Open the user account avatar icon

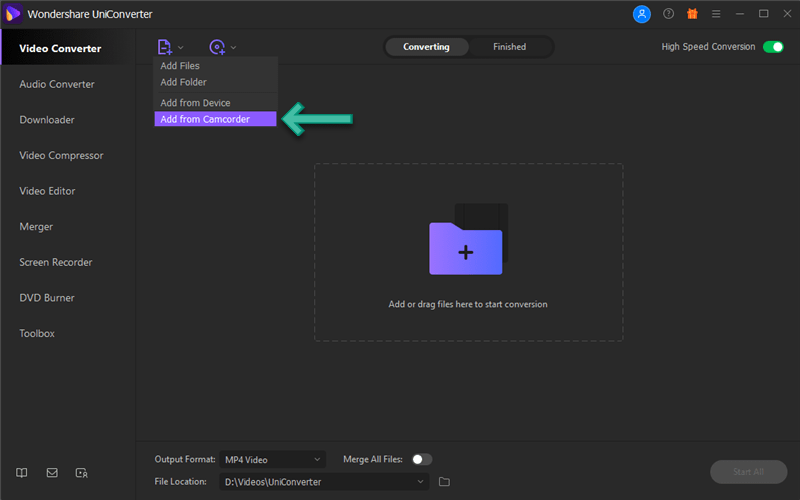[x=642, y=14]
